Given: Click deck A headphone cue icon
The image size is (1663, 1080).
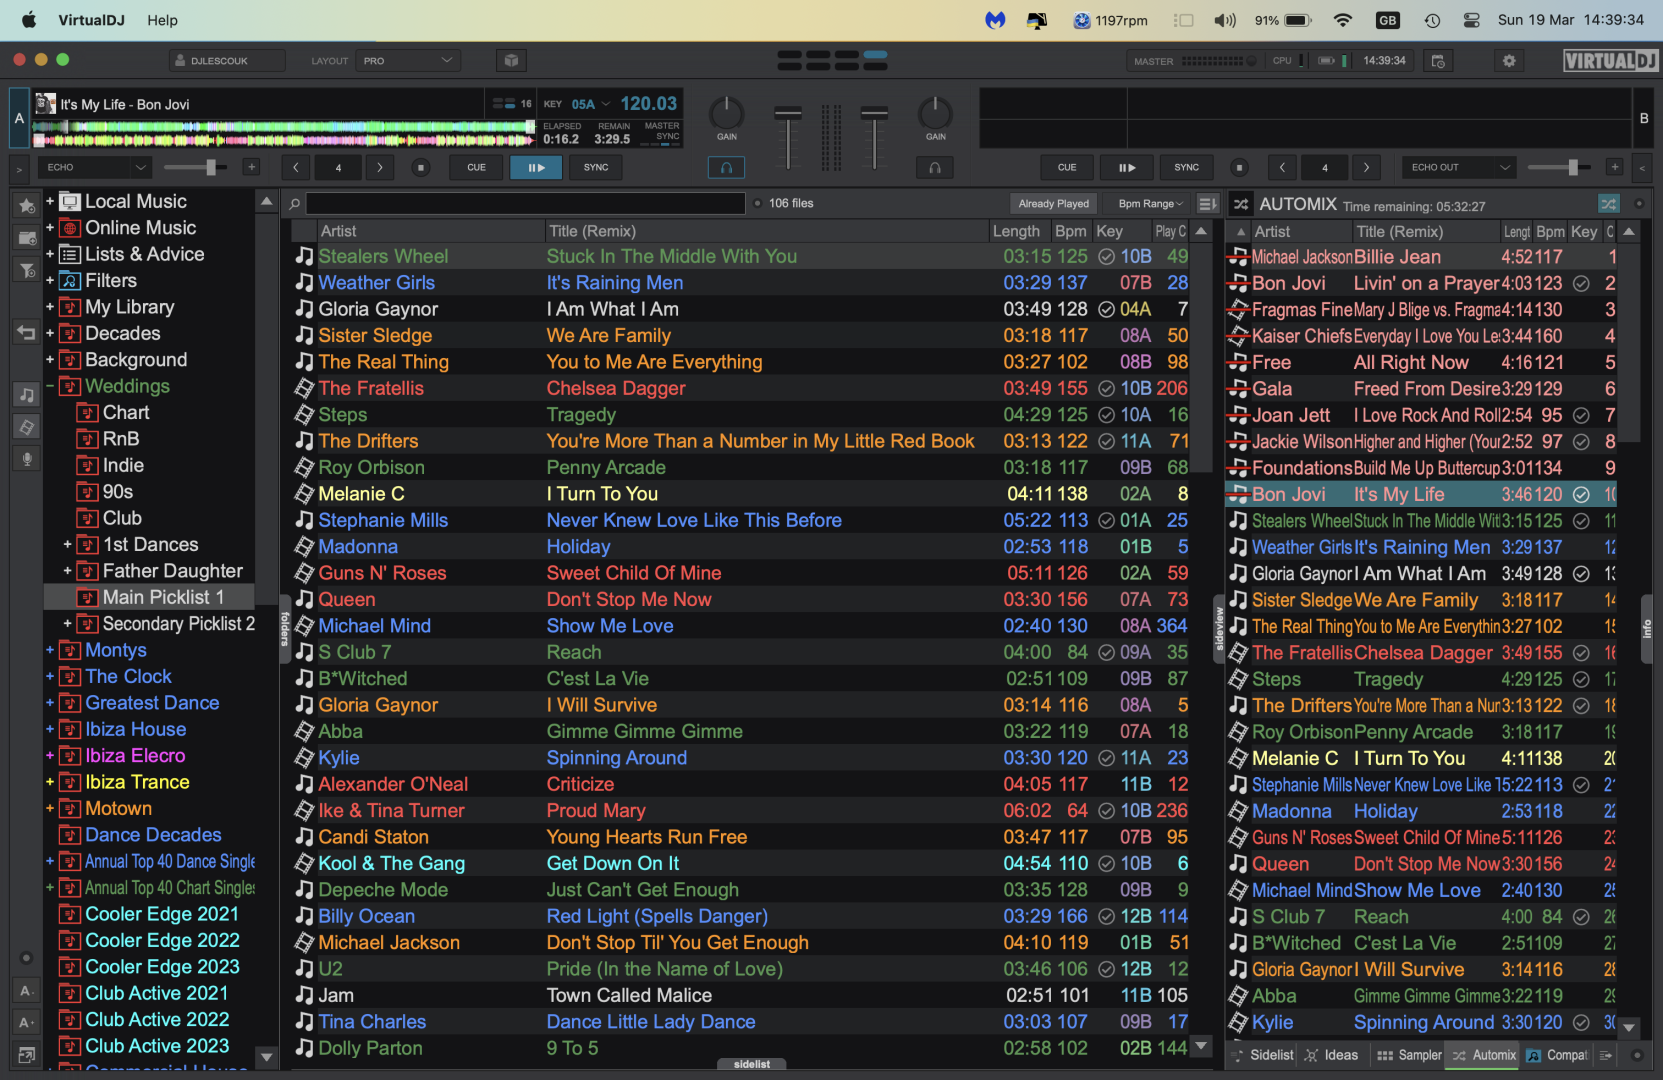Looking at the screenshot, I should 727,167.
